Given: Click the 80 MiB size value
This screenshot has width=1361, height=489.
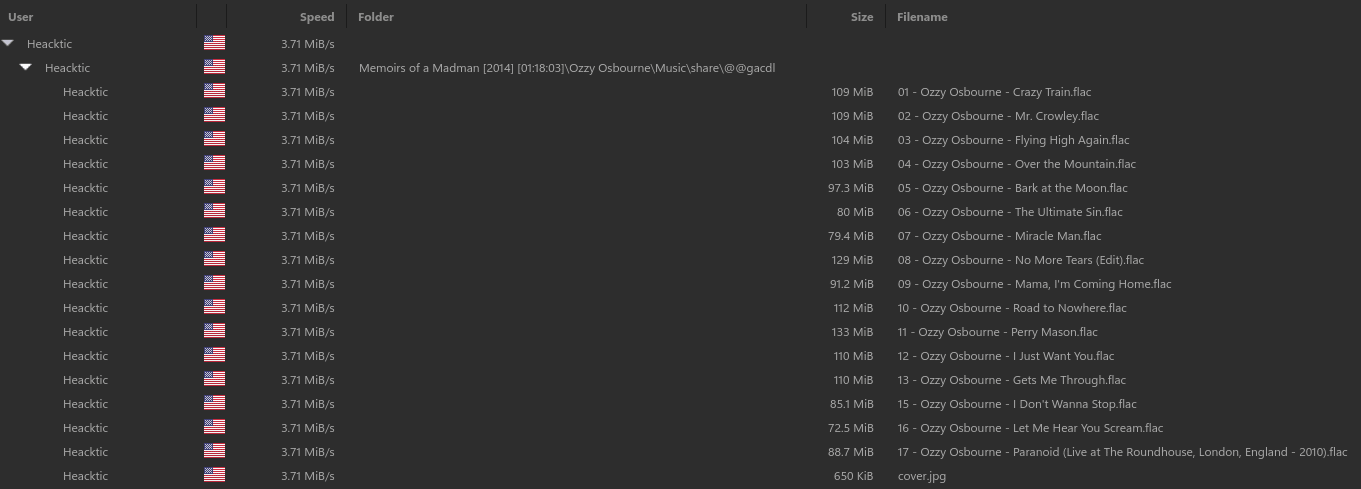Looking at the screenshot, I should pyautogui.click(x=855, y=212).
